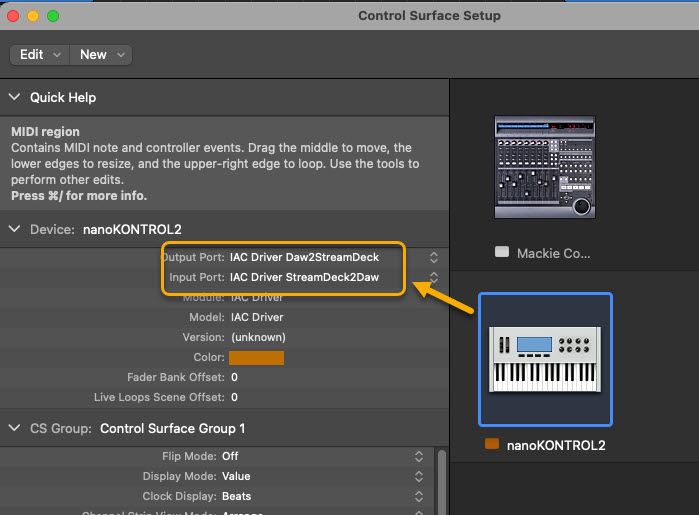This screenshot has width=699, height=515.
Task: Collapse the Device nanoKONTROL2 section
Action: tap(15, 229)
